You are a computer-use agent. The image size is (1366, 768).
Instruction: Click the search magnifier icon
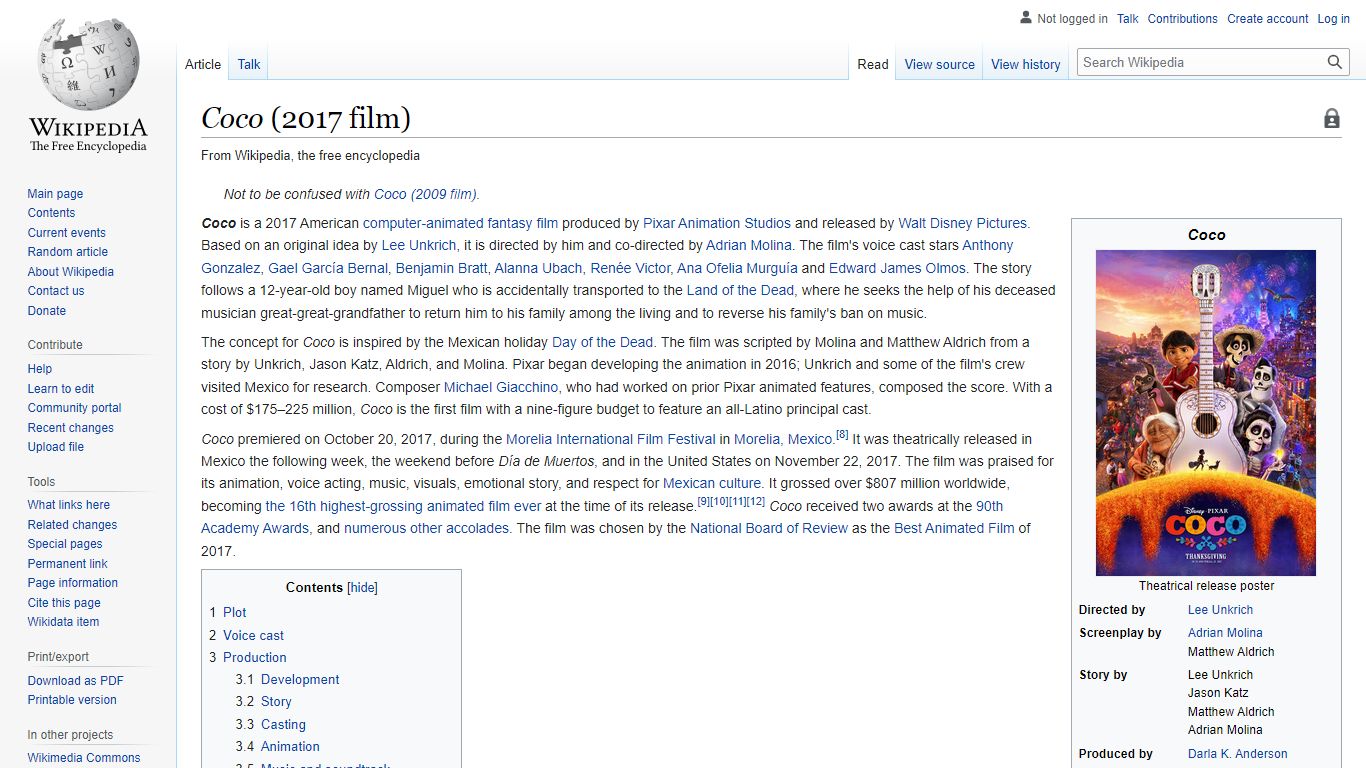(x=1335, y=62)
